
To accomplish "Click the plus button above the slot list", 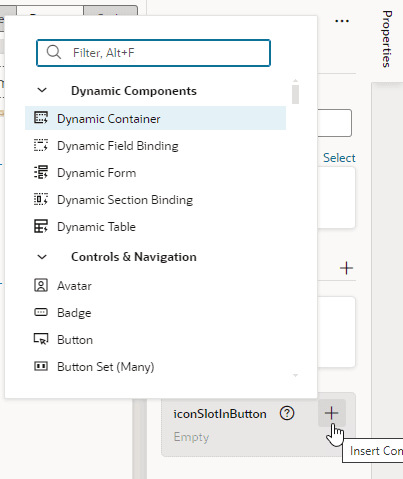I will (346, 268).
